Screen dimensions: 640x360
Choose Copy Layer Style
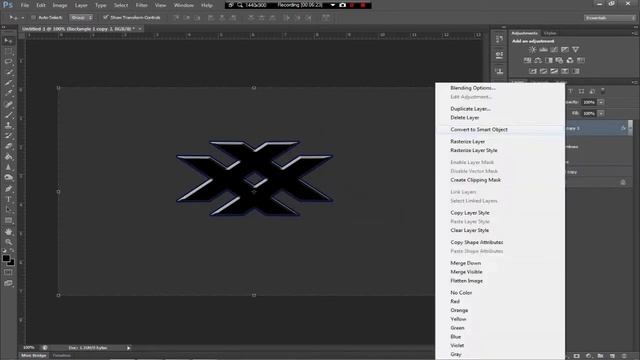pos(470,213)
